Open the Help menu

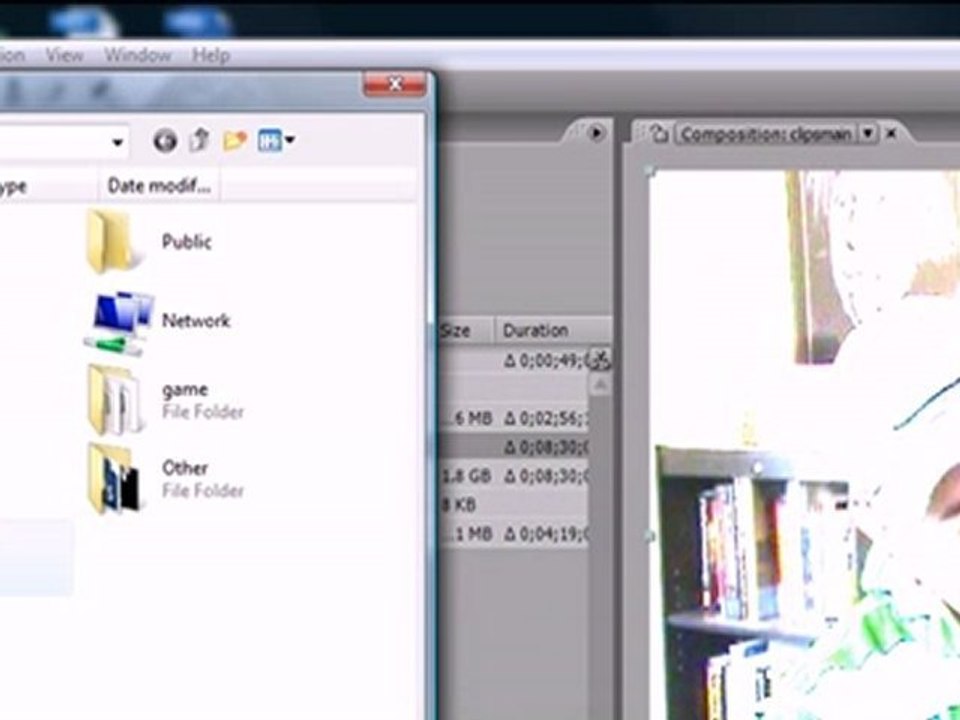pos(211,56)
